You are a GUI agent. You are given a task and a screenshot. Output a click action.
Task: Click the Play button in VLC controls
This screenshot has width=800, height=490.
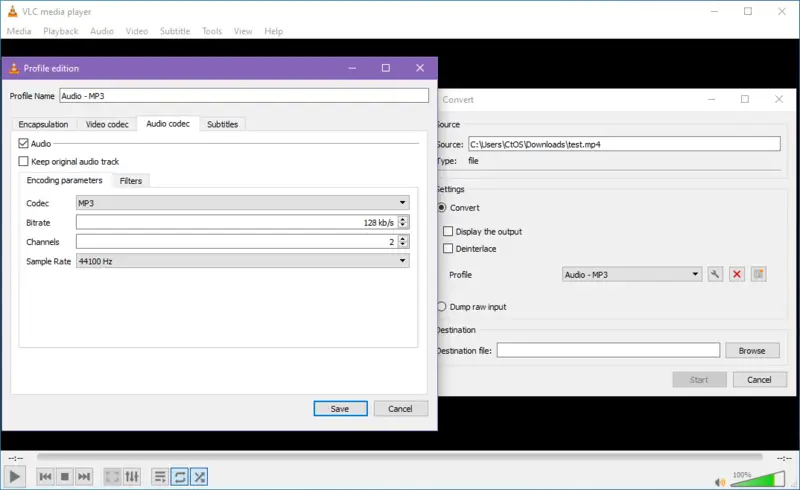14,477
